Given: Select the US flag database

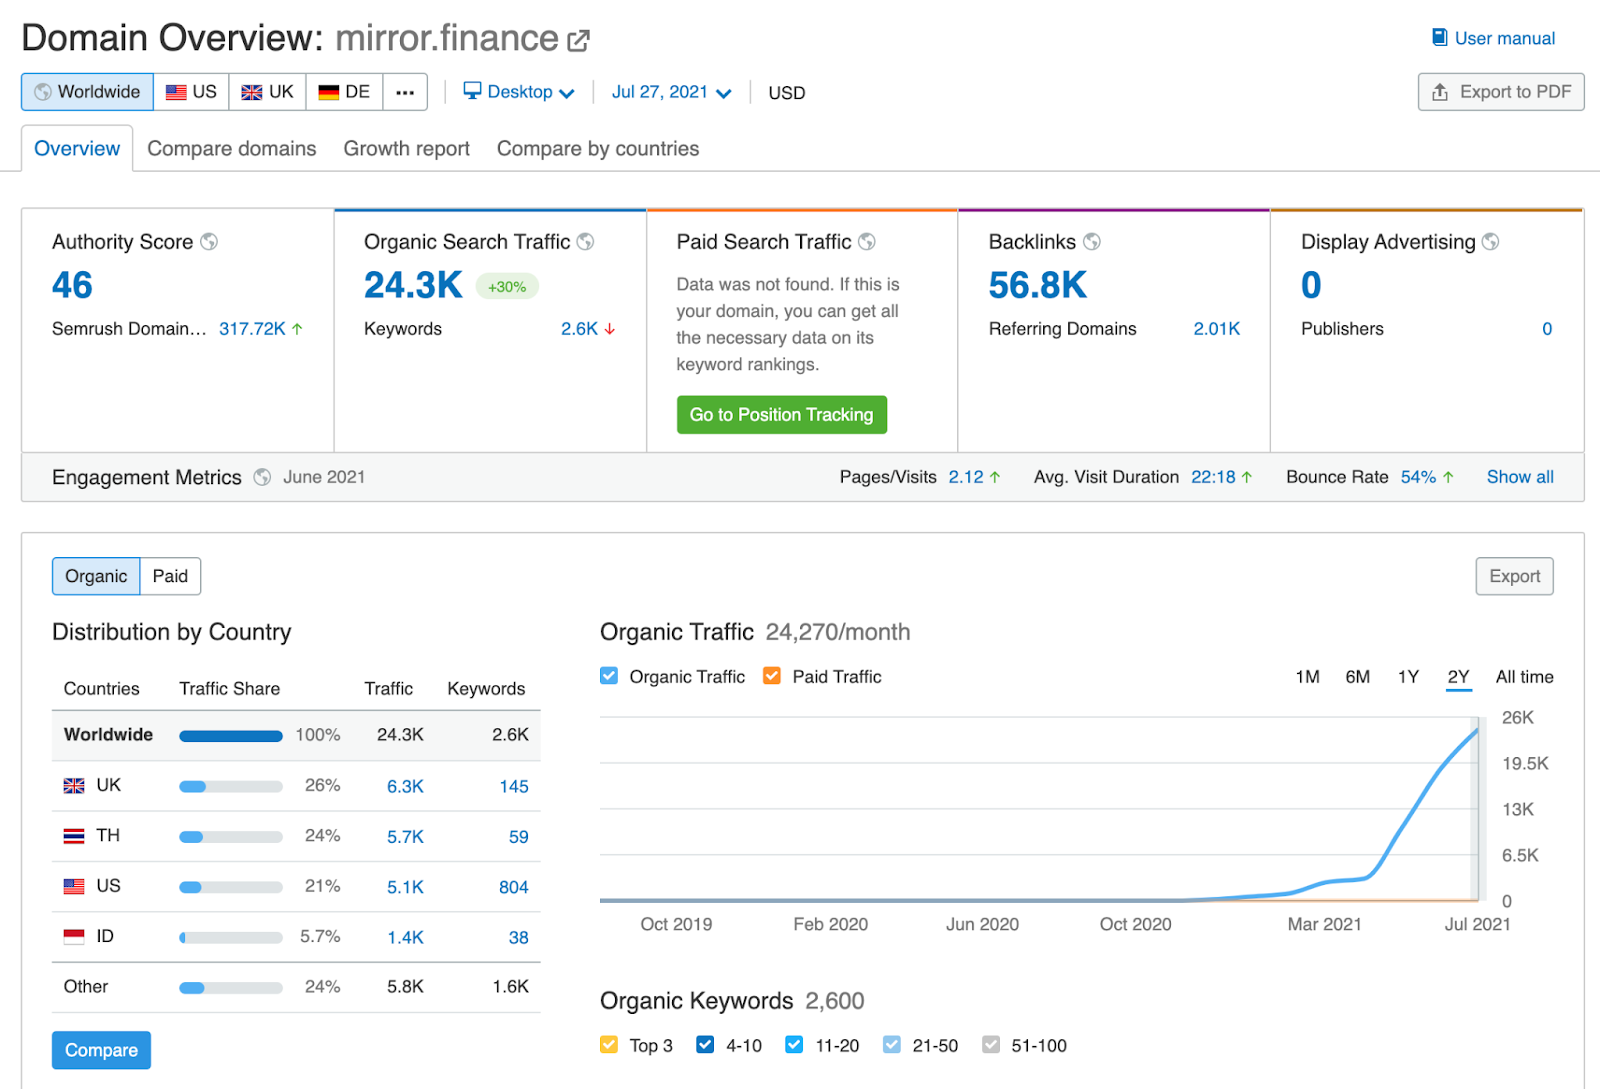Looking at the screenshot, I should [x=191, y=92].
